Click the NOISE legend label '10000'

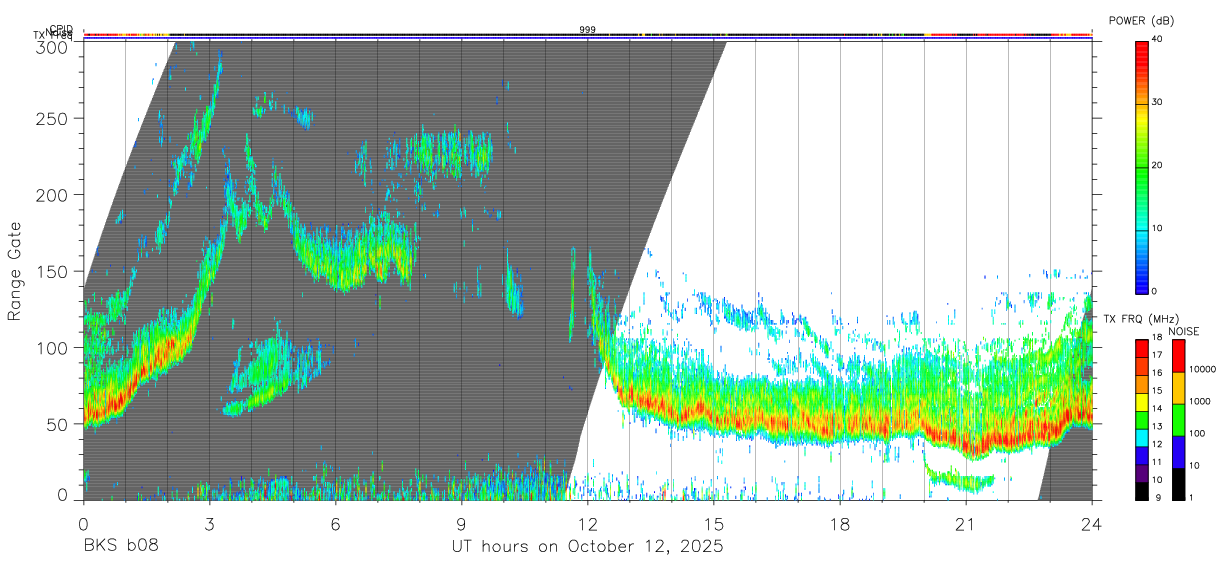coord(1204,369)
